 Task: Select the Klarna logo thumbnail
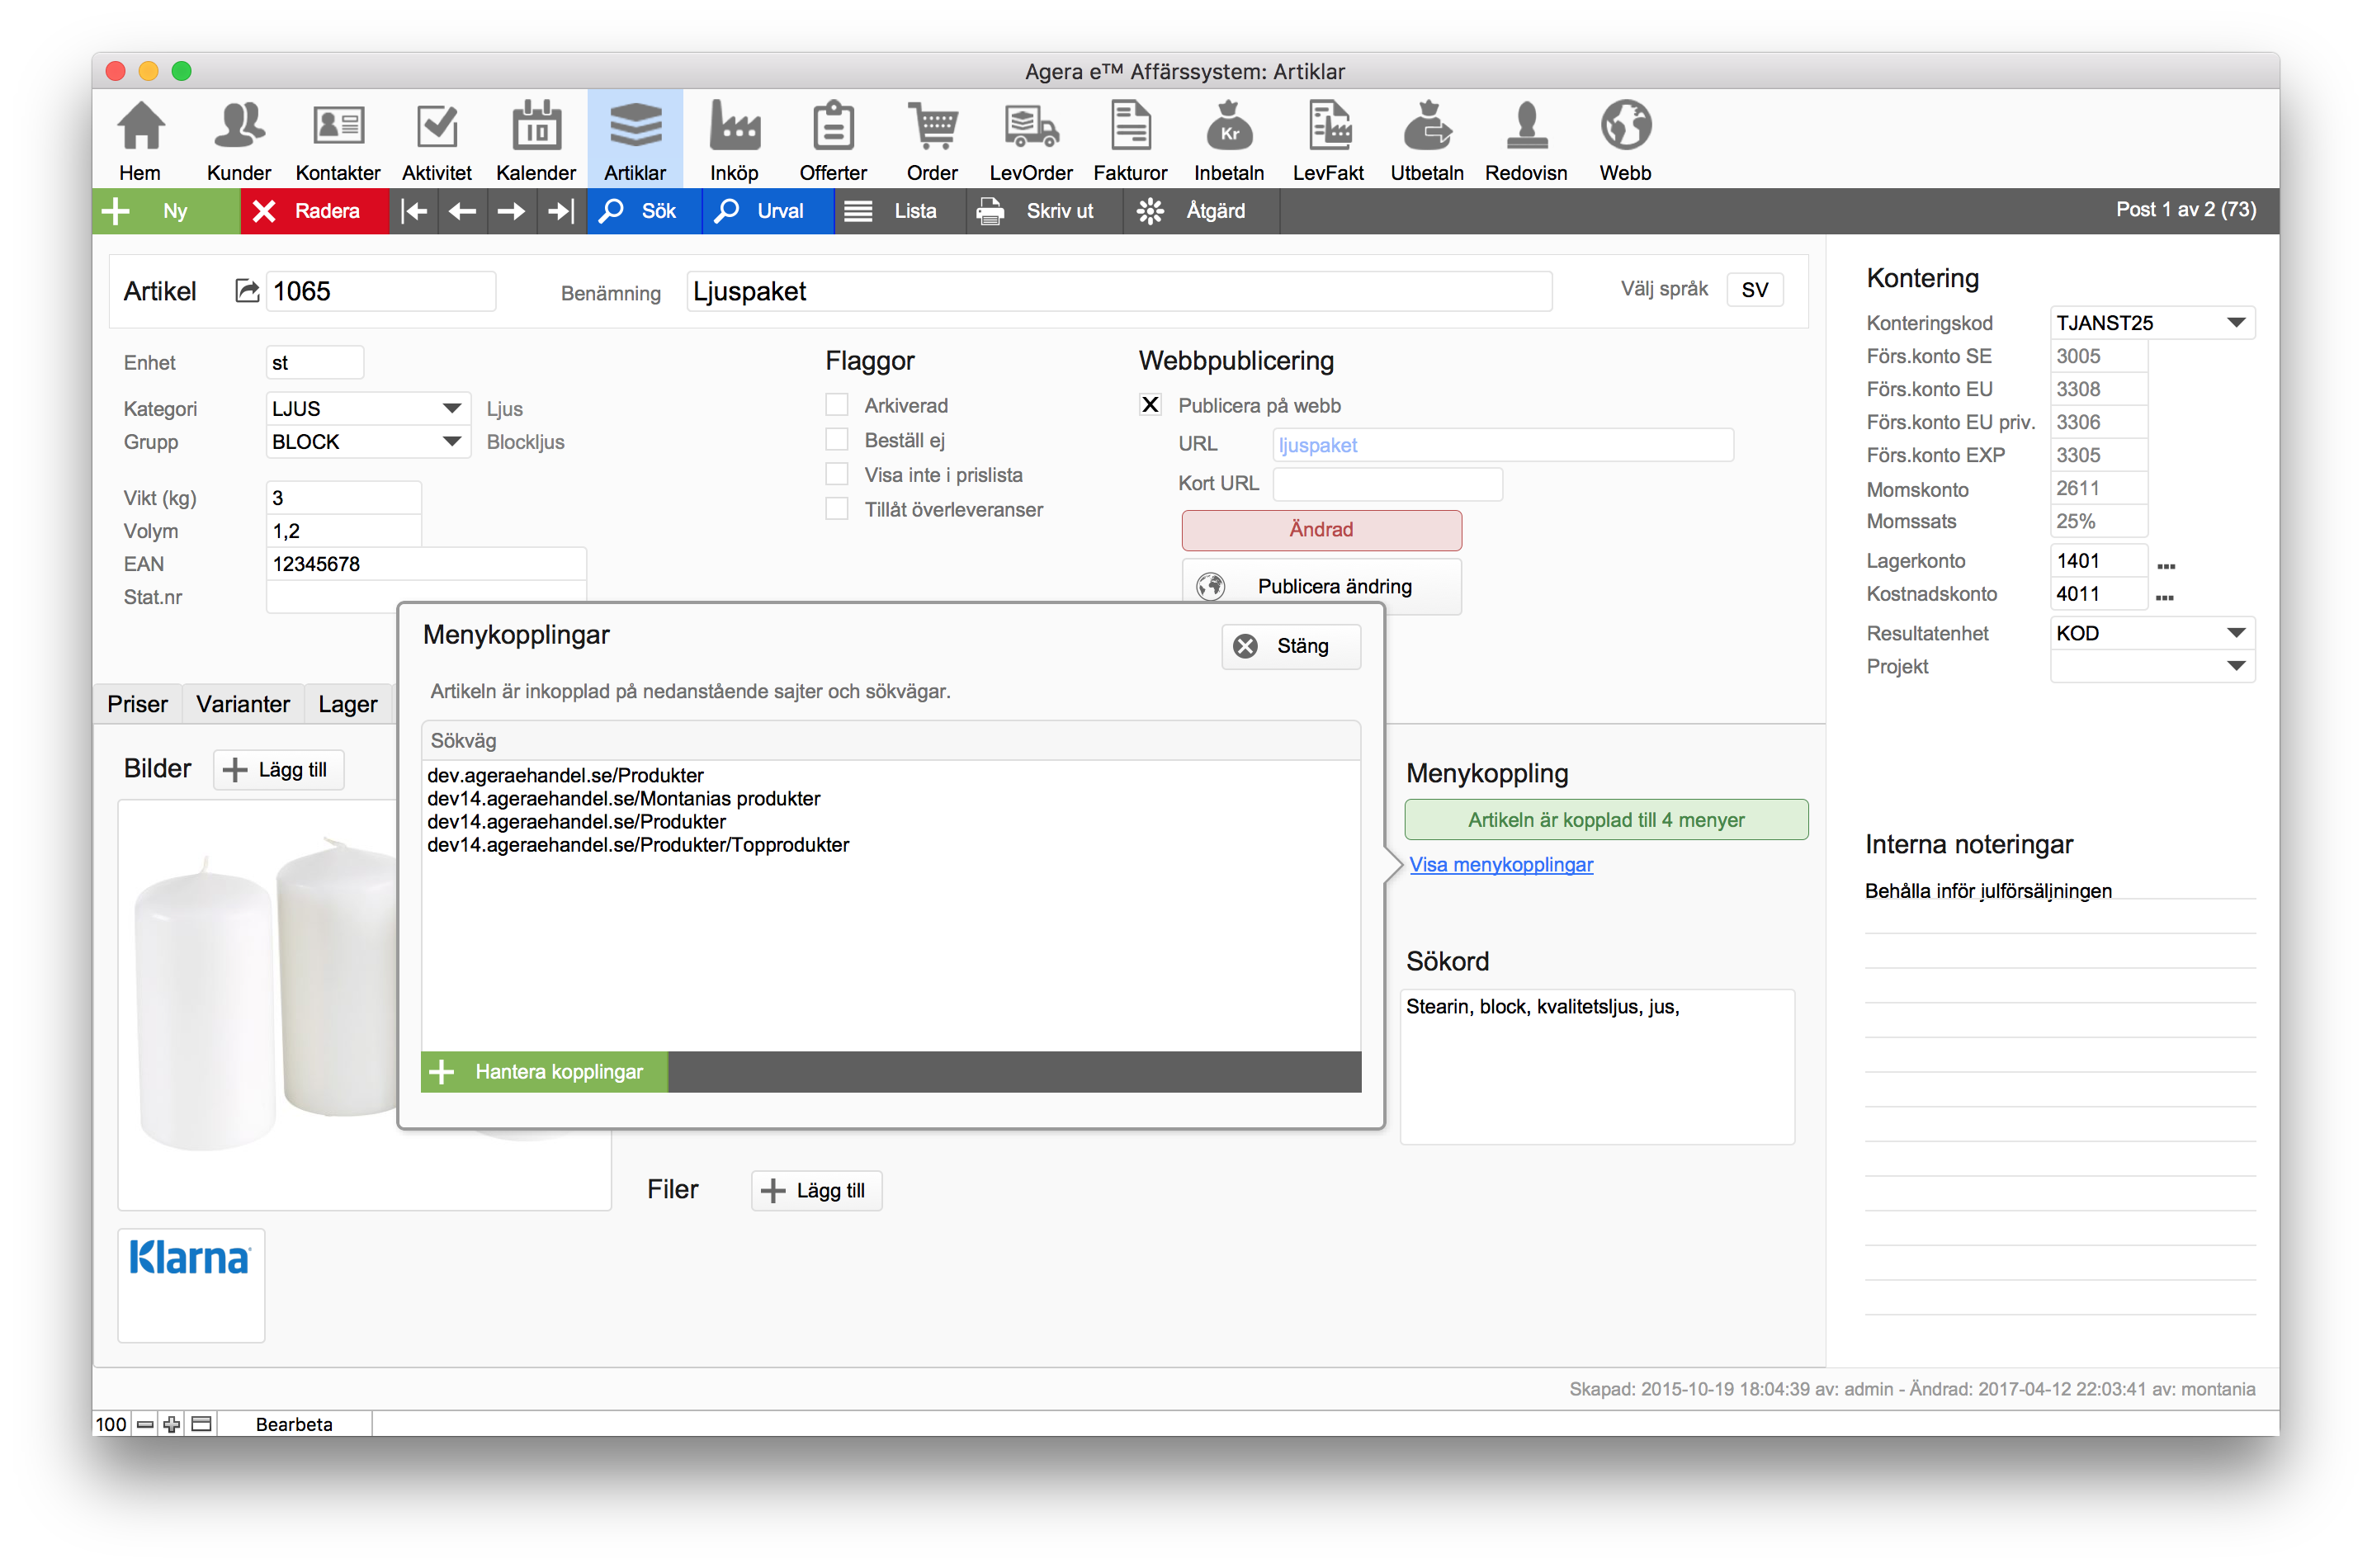coord(190,1284)
